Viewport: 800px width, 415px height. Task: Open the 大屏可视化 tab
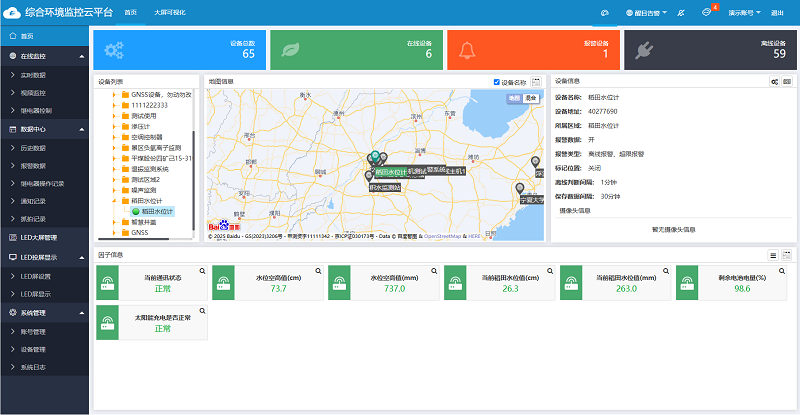(168, 12)
